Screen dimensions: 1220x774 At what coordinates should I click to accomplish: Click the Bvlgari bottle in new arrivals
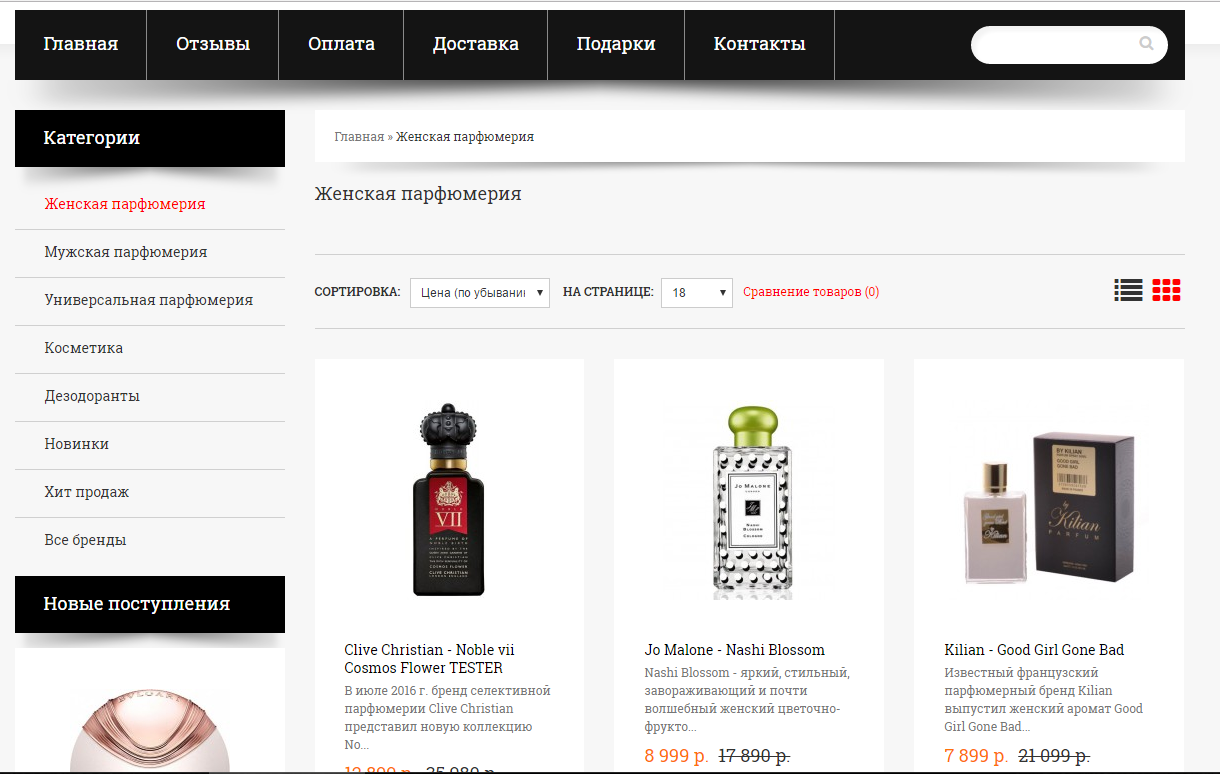[150, 728]
